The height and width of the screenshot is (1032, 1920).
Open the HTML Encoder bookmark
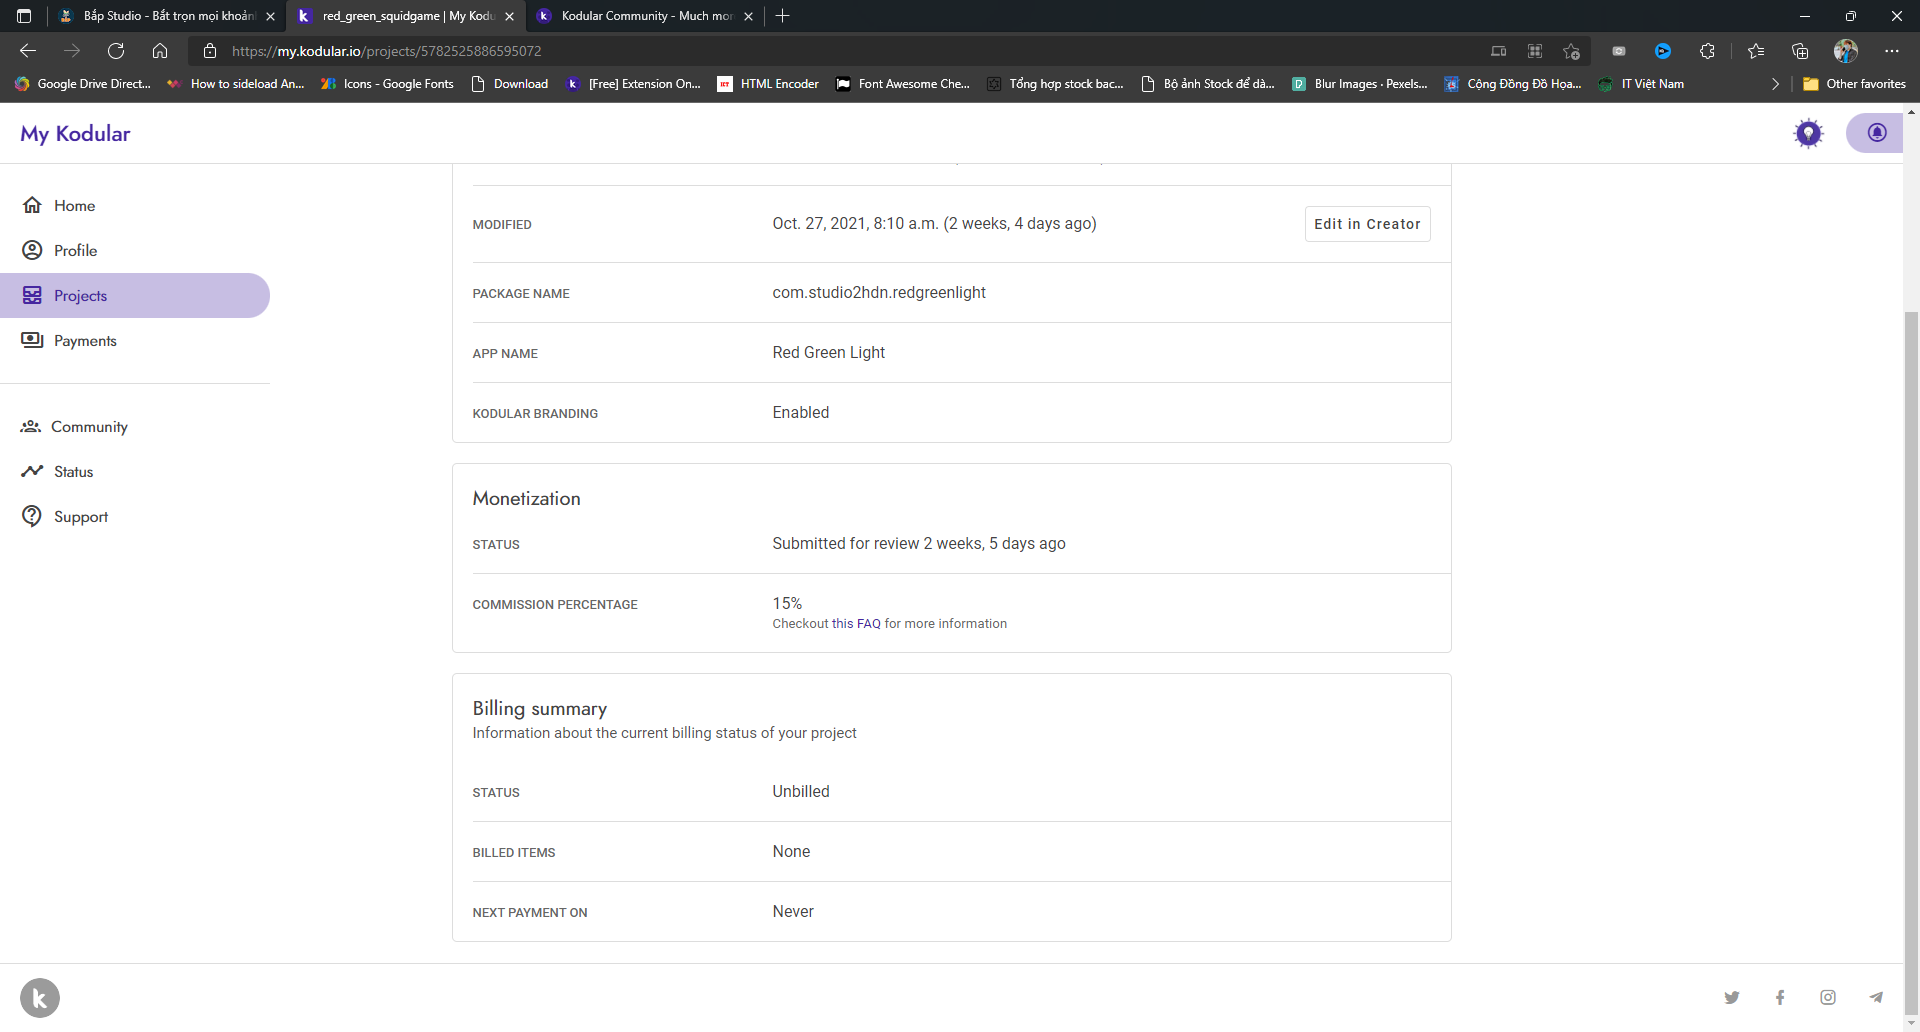768,84
